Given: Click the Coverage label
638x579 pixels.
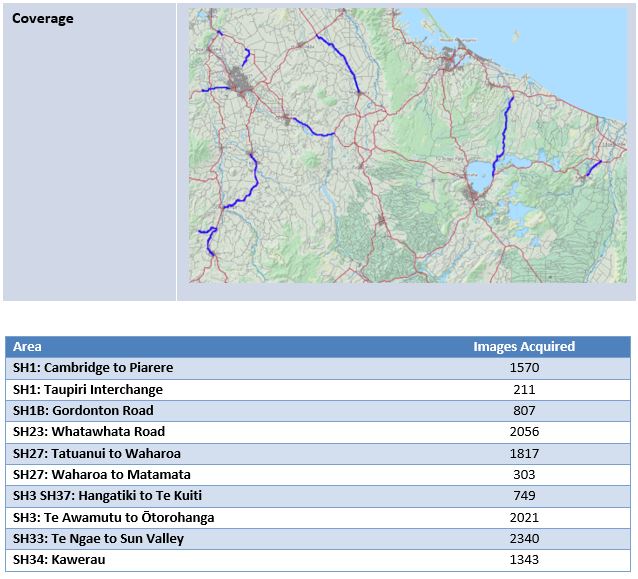Looking at the screenshot, I should [x=43, y=19].
